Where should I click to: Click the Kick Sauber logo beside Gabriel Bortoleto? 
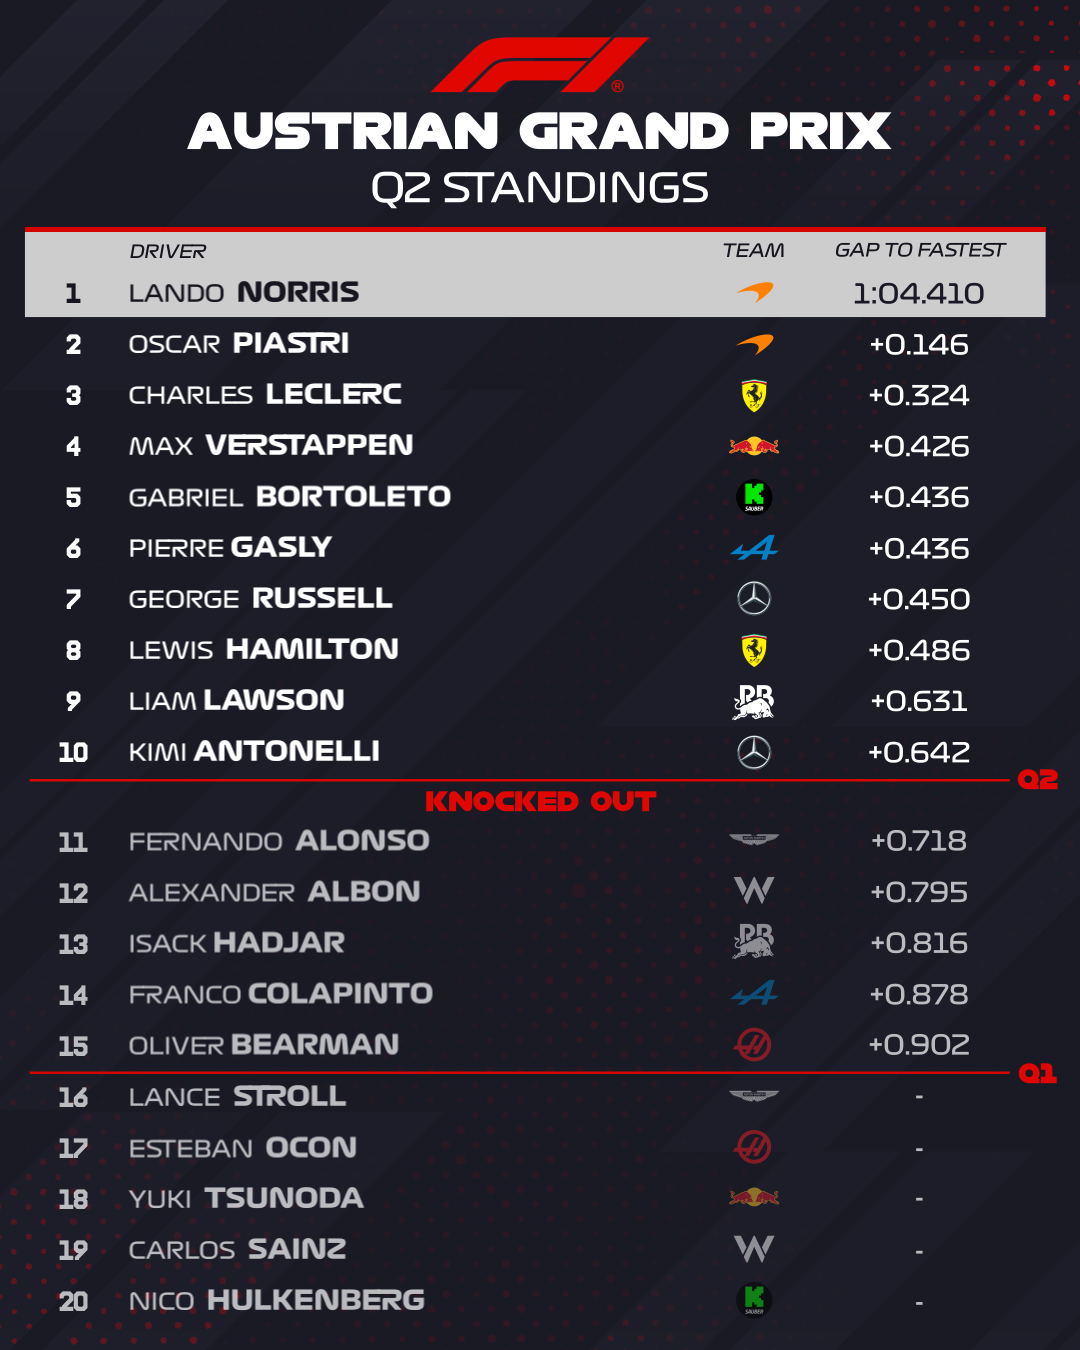pos(754,497)
